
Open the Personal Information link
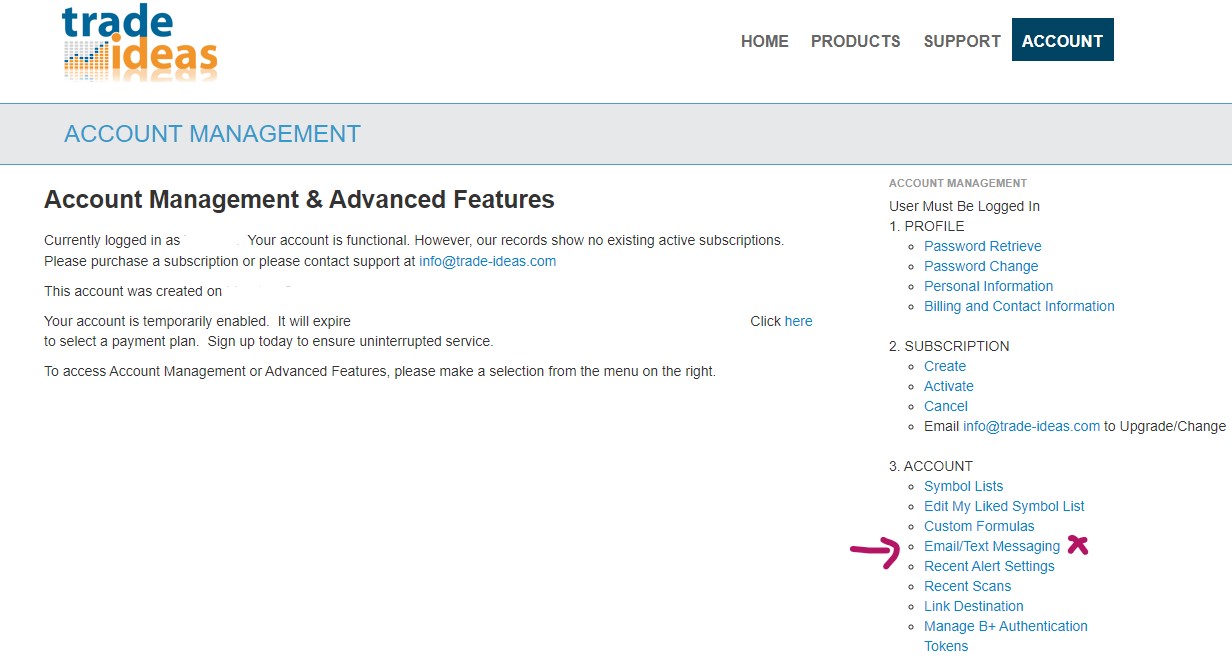pos(988,286)
